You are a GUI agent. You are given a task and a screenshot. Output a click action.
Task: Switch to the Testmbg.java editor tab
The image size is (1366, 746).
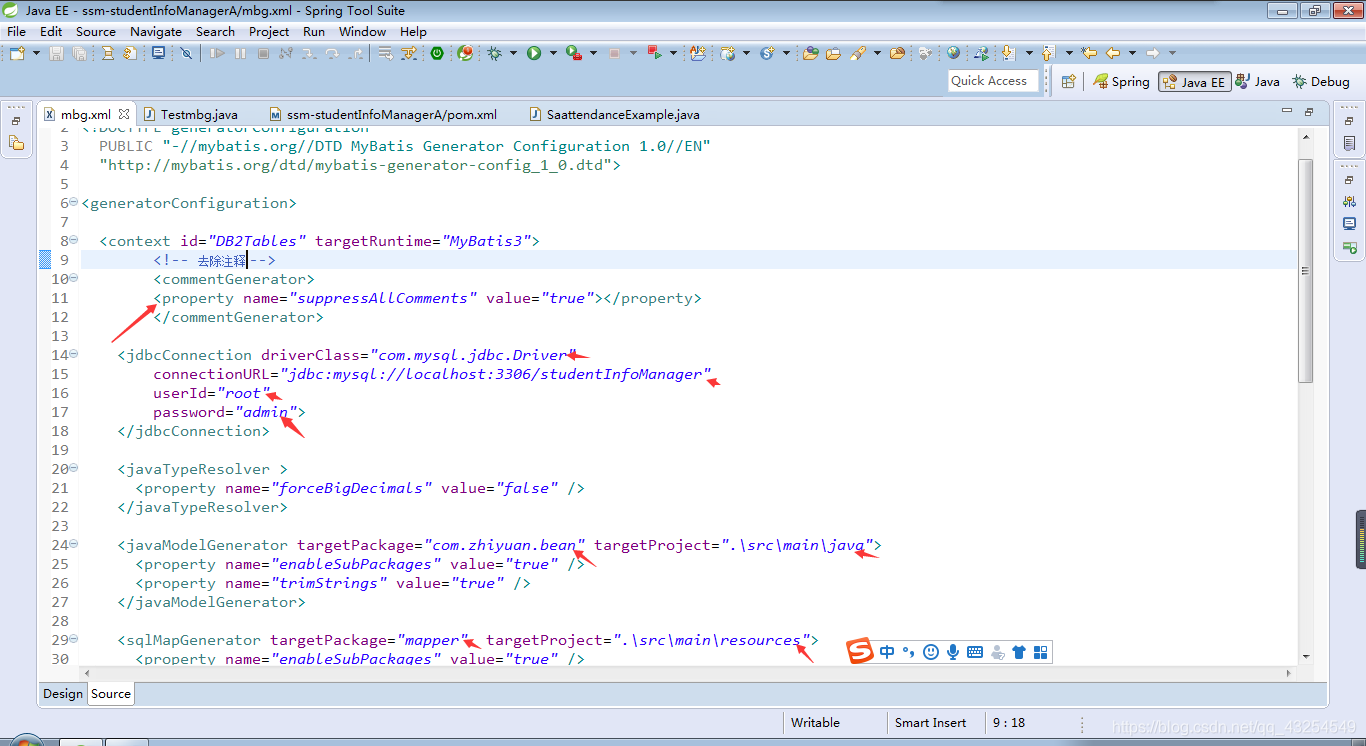pos(190,114)
